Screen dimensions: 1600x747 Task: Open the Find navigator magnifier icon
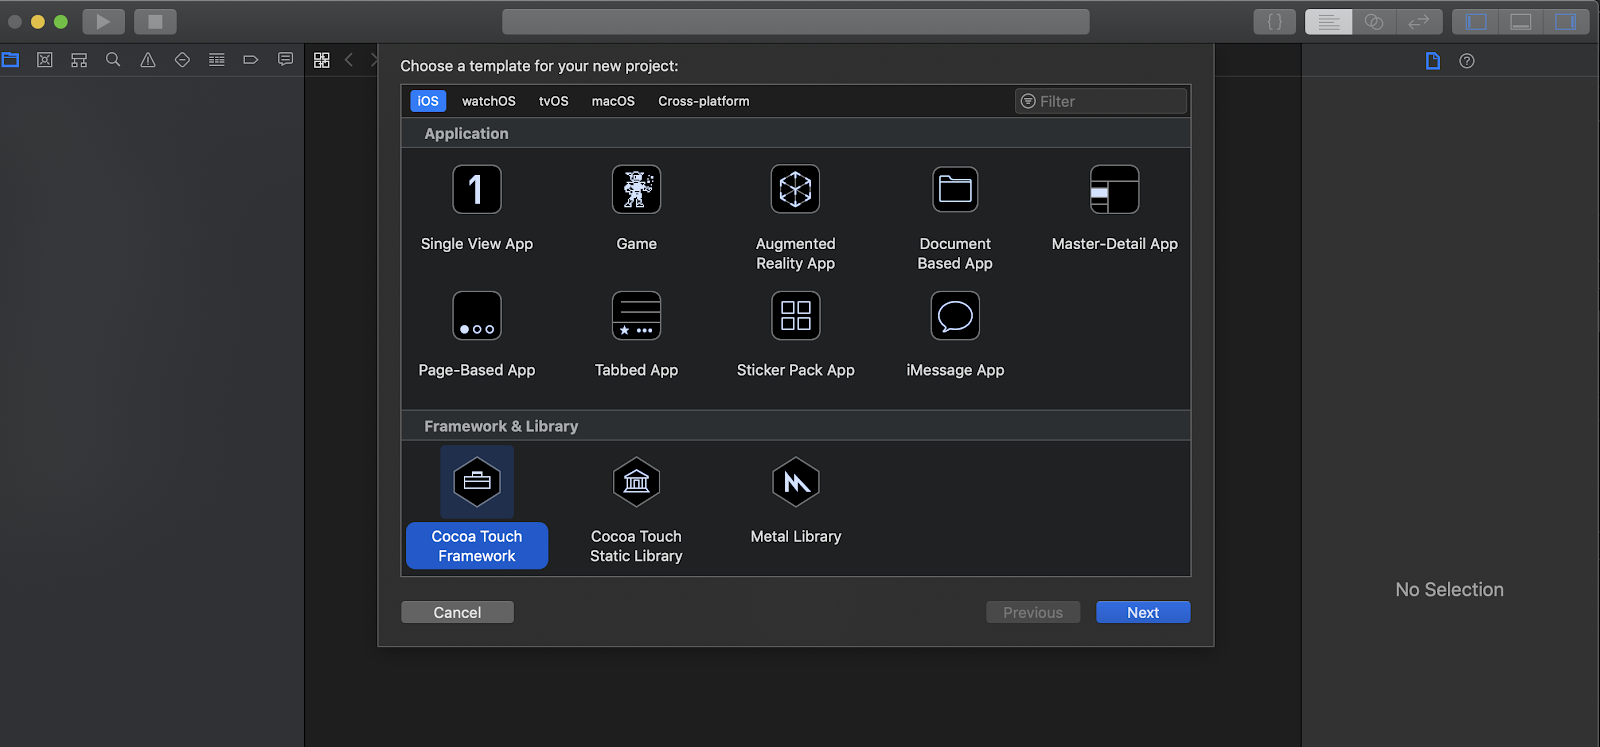[113, 60]
